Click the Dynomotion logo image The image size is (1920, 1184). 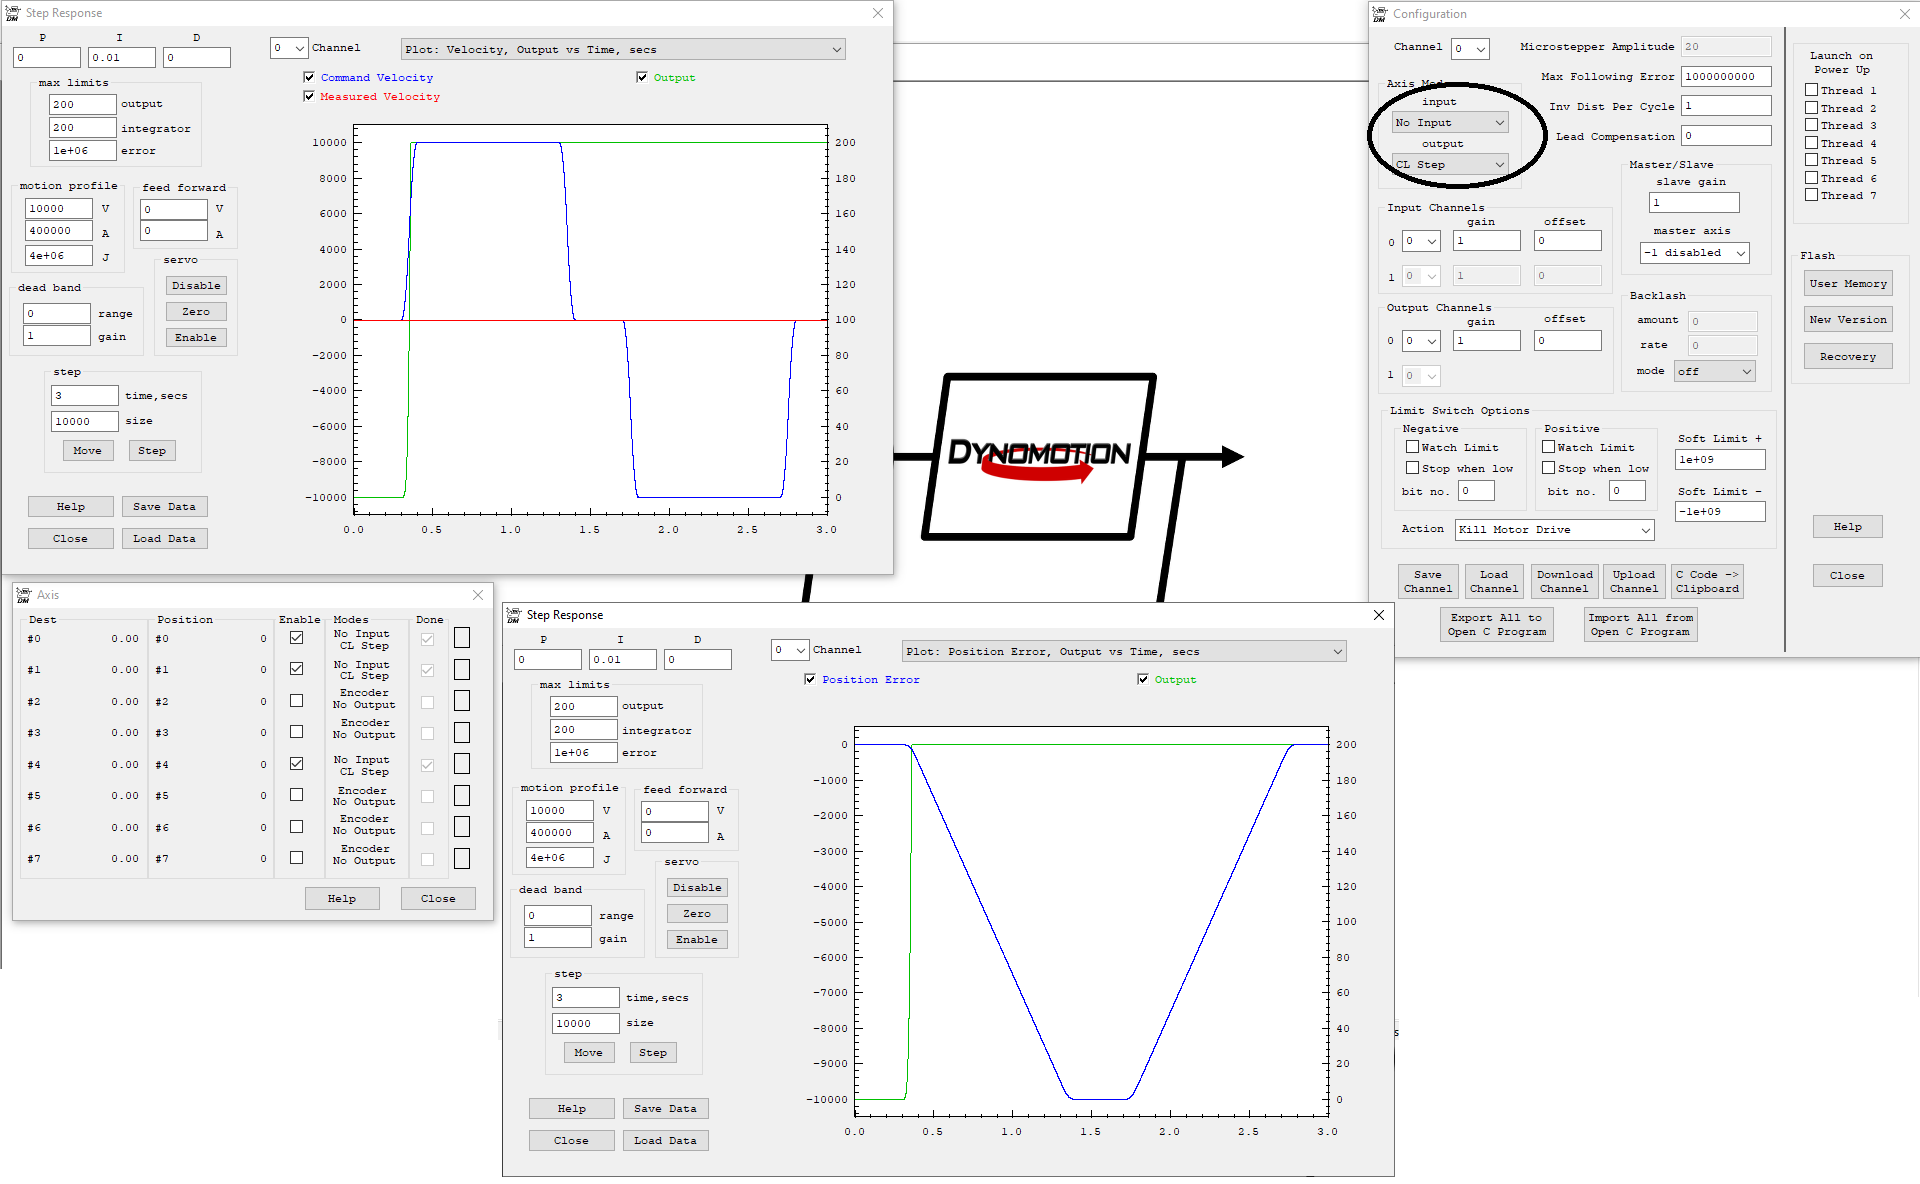pos(1038,457)
